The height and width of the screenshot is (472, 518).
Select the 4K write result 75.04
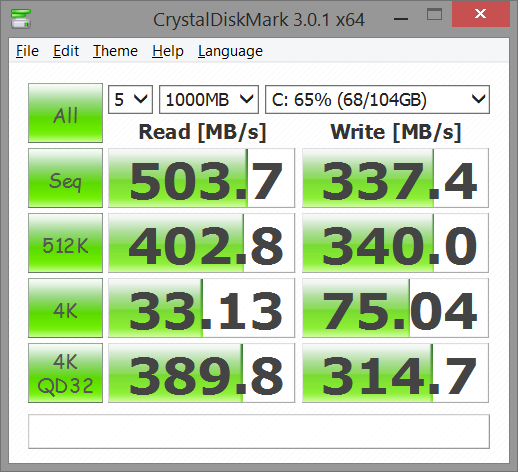pos(395,308)
